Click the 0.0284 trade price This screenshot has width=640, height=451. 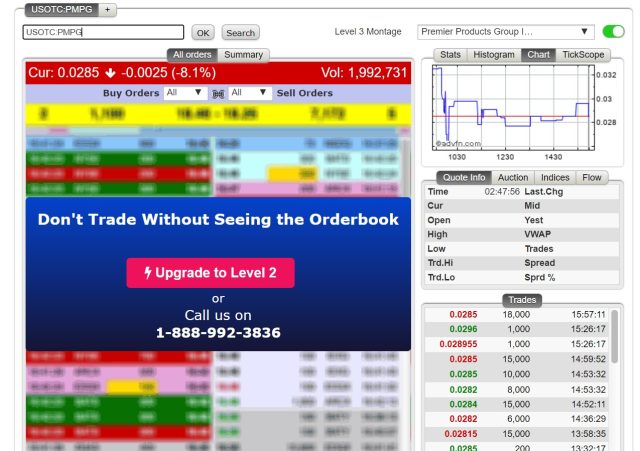tap(463, 404)
